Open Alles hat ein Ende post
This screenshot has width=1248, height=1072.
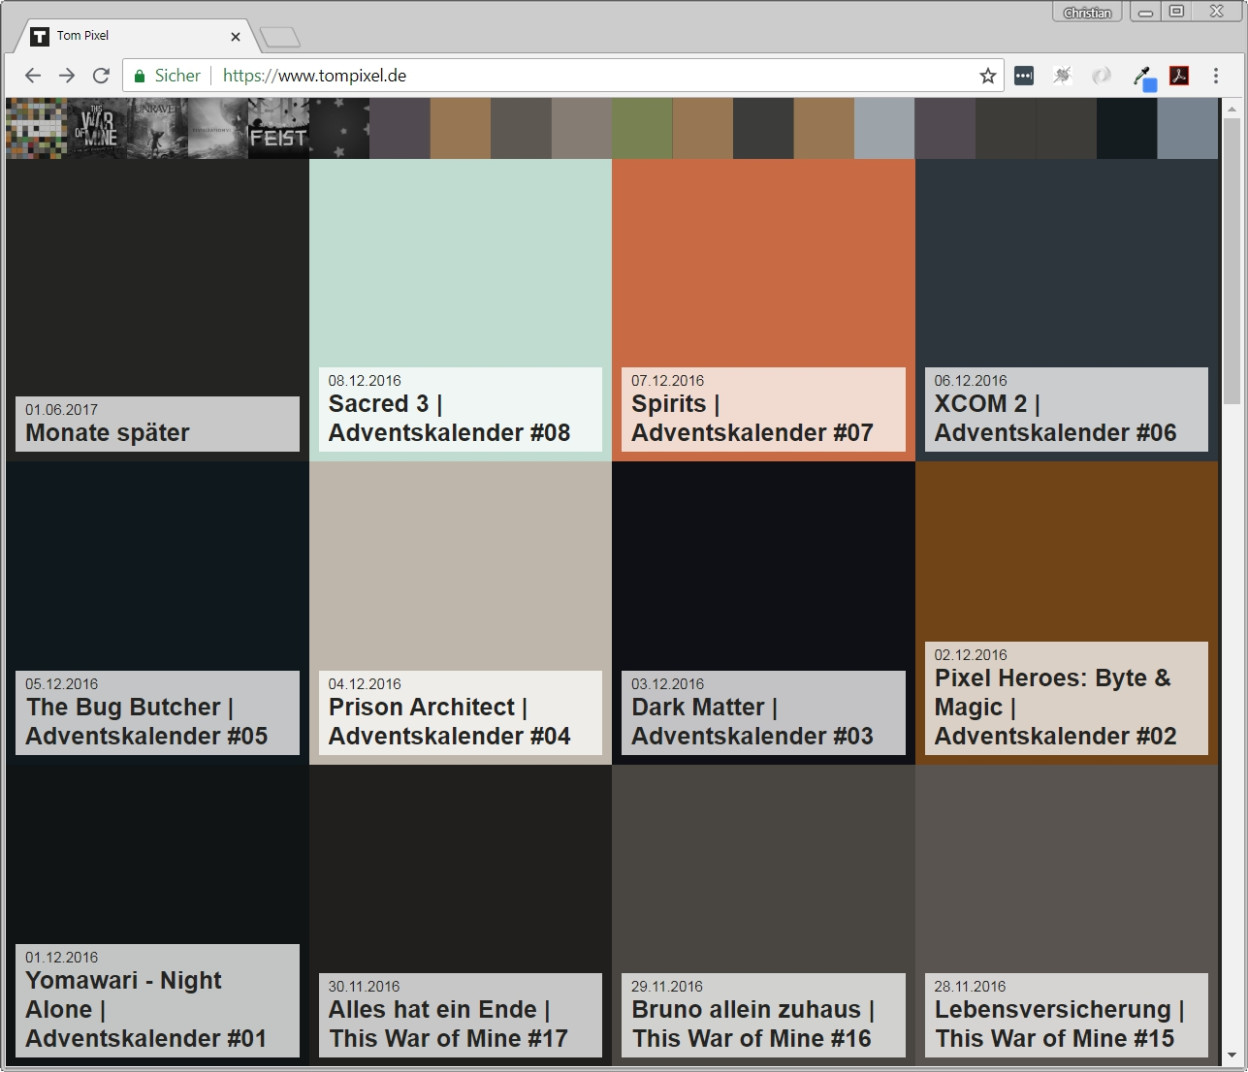point(460,916)
